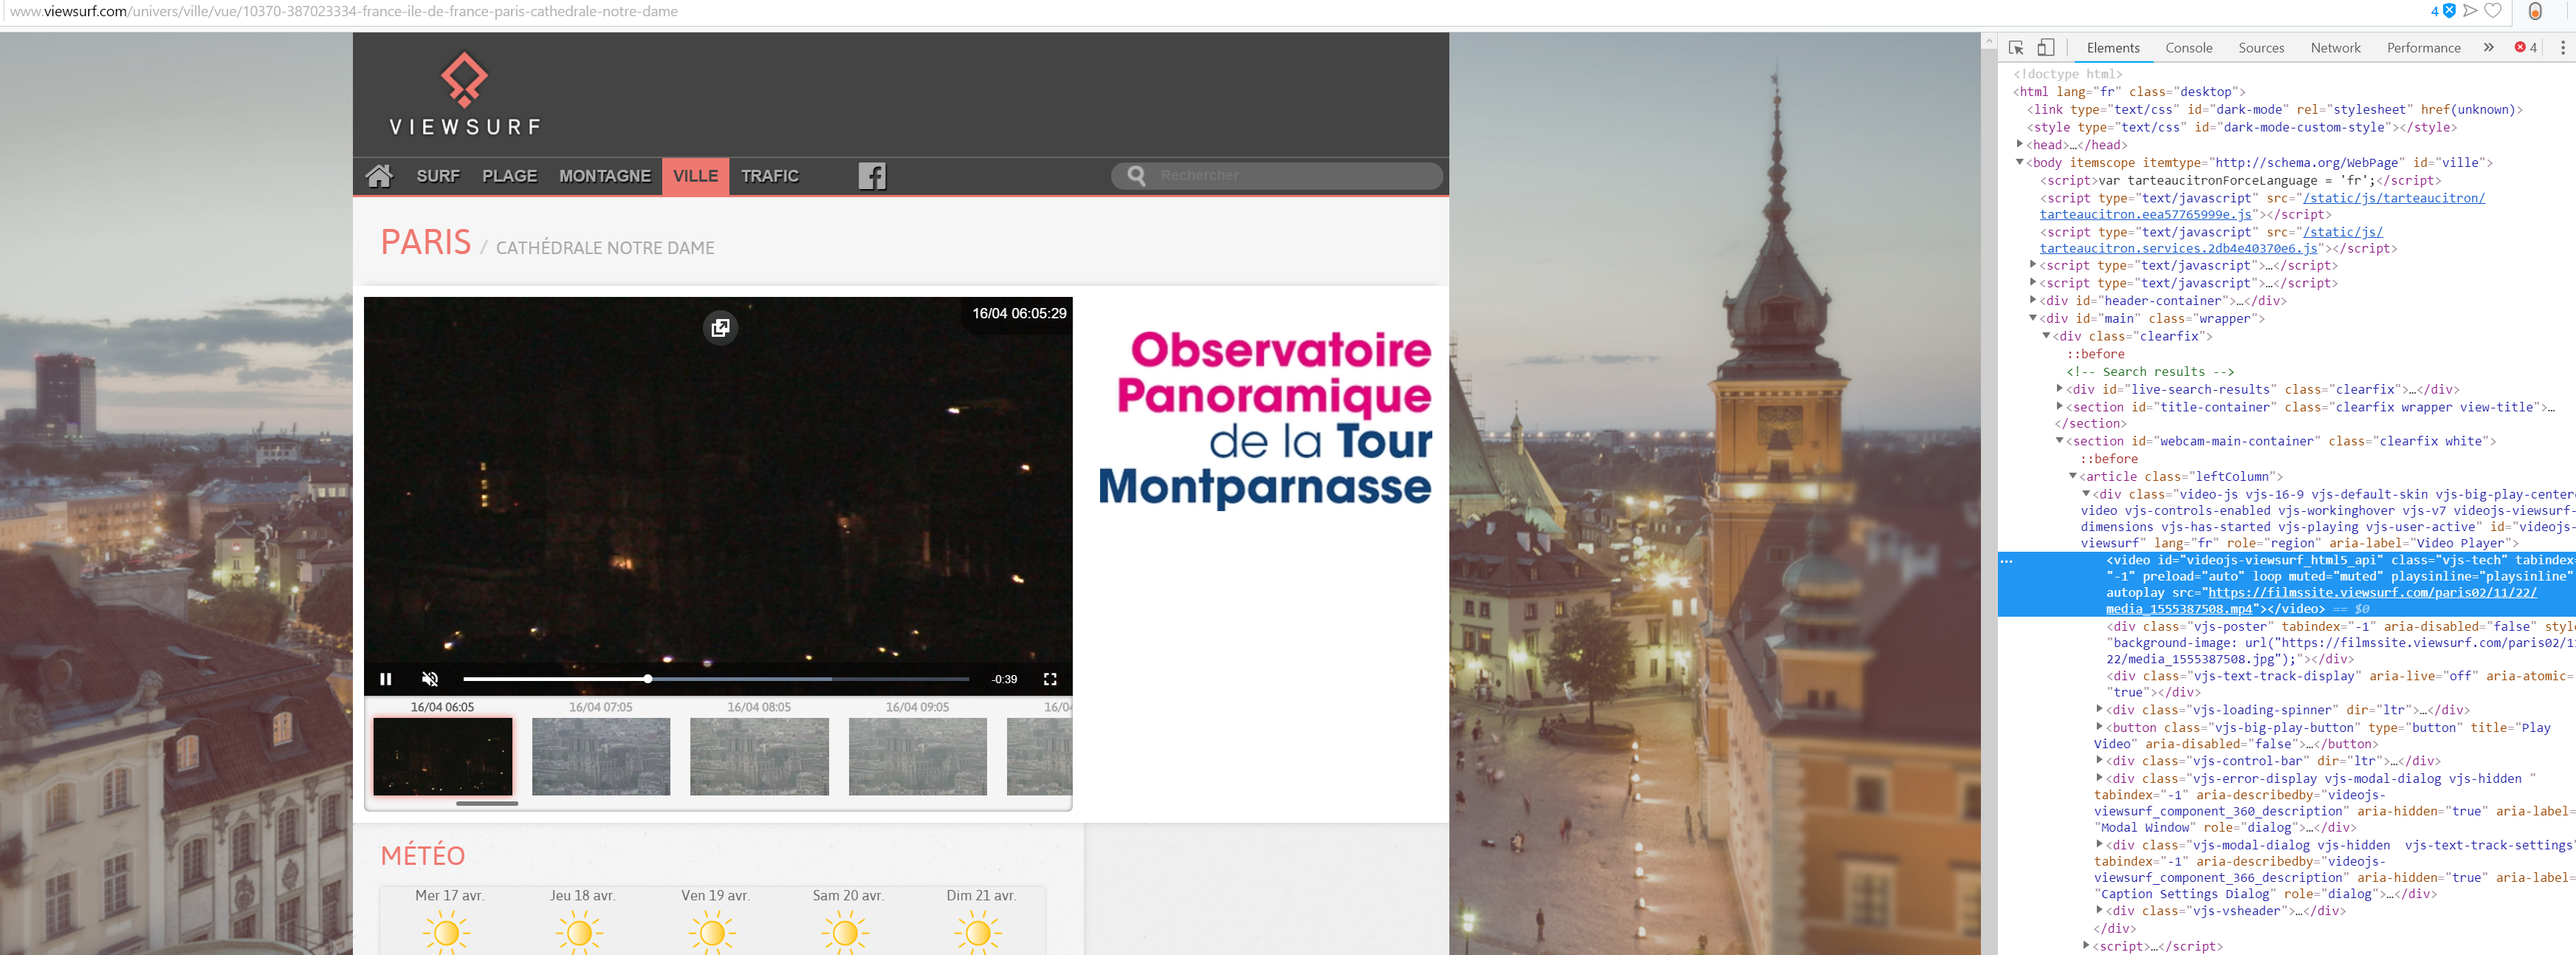This screenshot has height=955, width=2576.
Task: Open the PLAGE navigation menu item
Action: (510, 176)
